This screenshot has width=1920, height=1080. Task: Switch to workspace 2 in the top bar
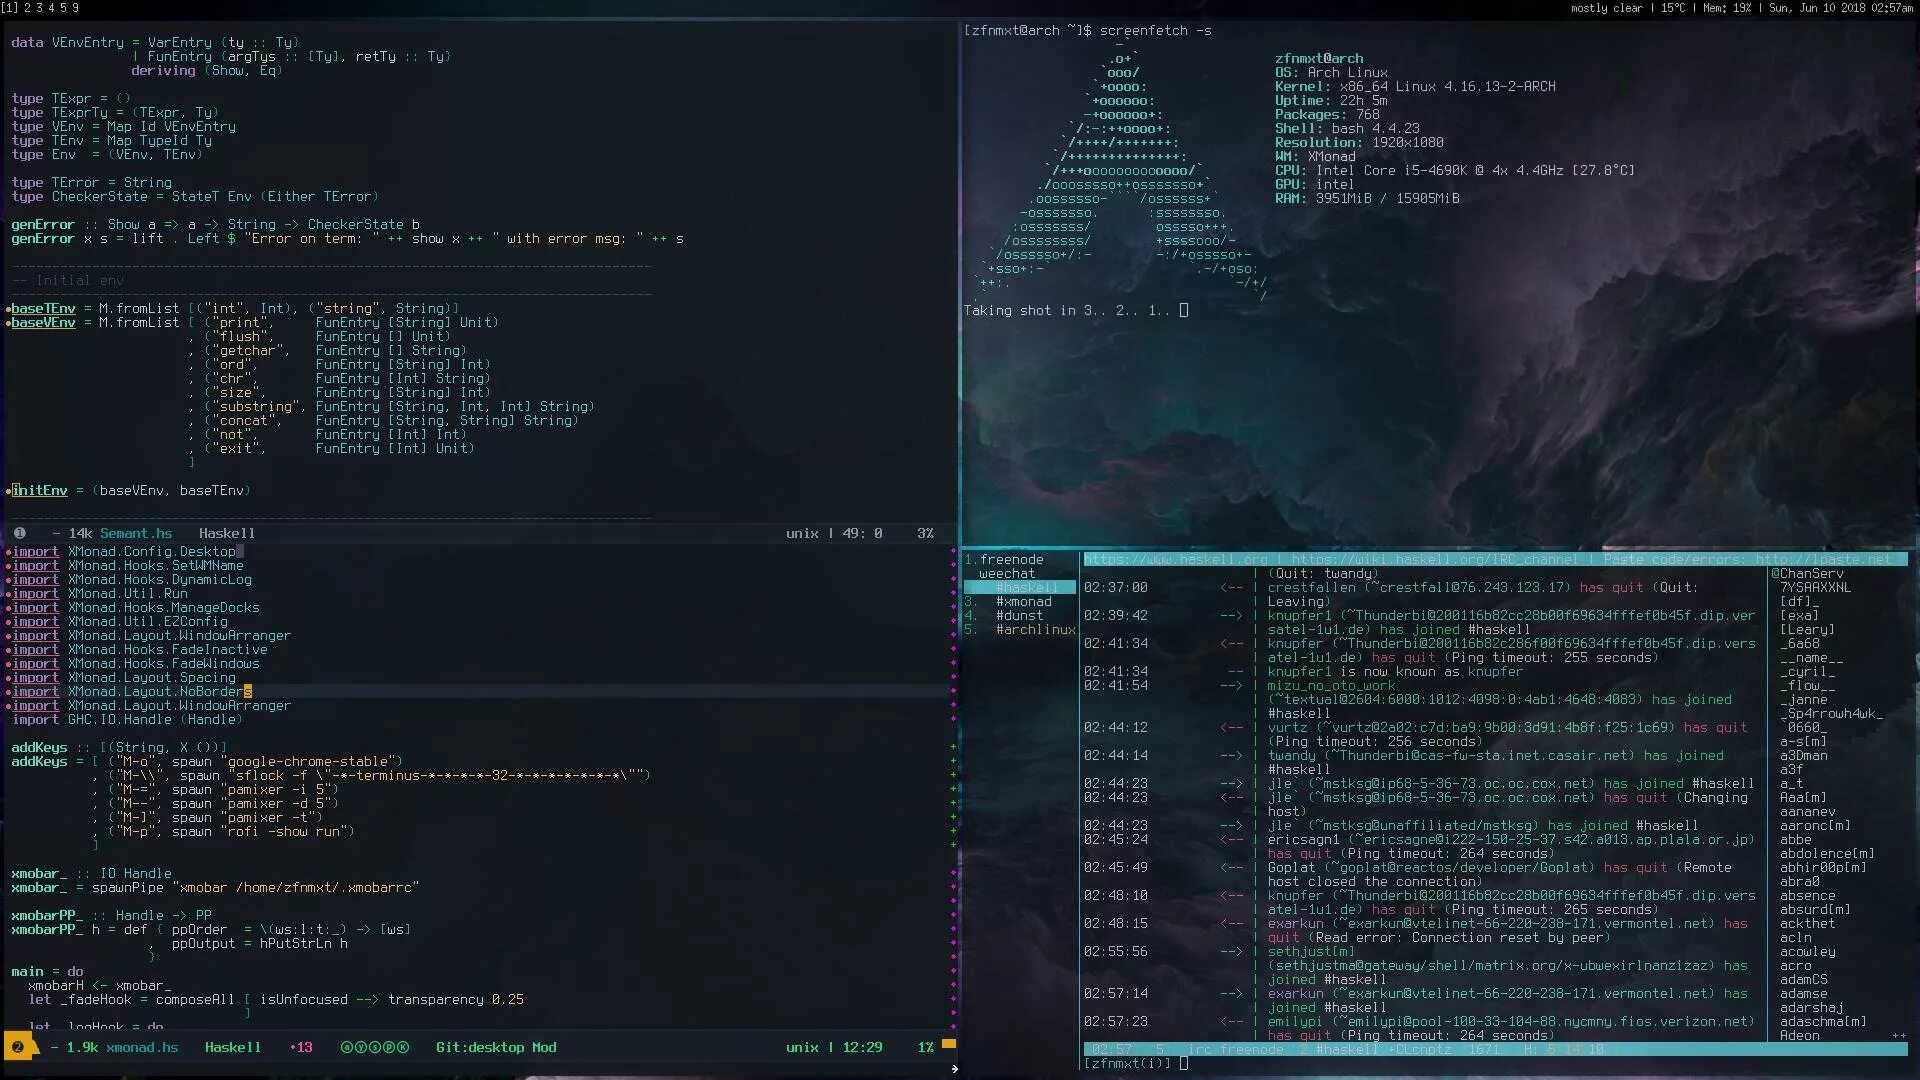(27, 8)
